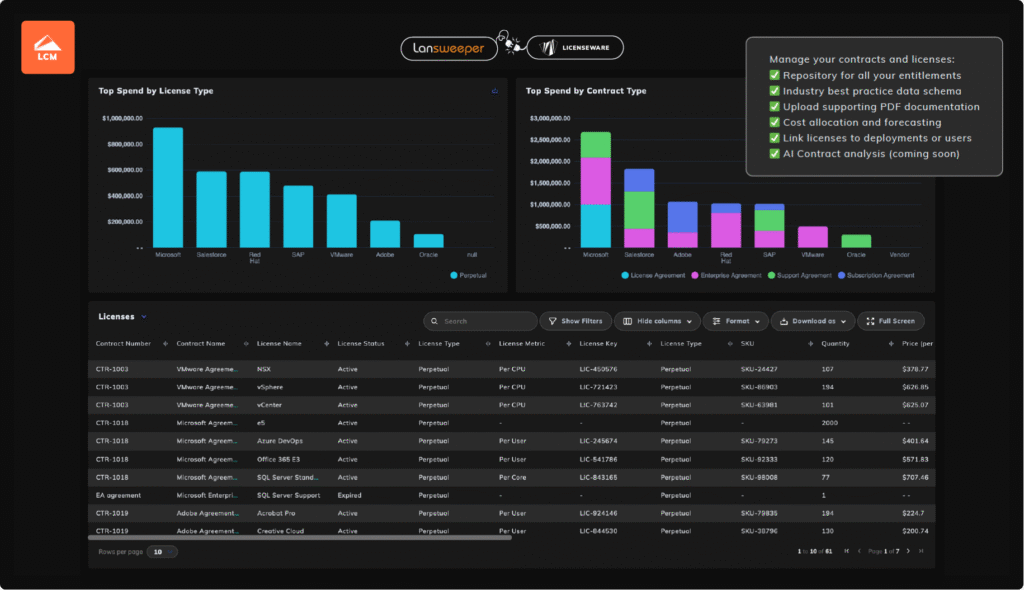Viewport: 1024px width, 590px height.
Task: Click the Expired license status cell
Action: point(349,495)
